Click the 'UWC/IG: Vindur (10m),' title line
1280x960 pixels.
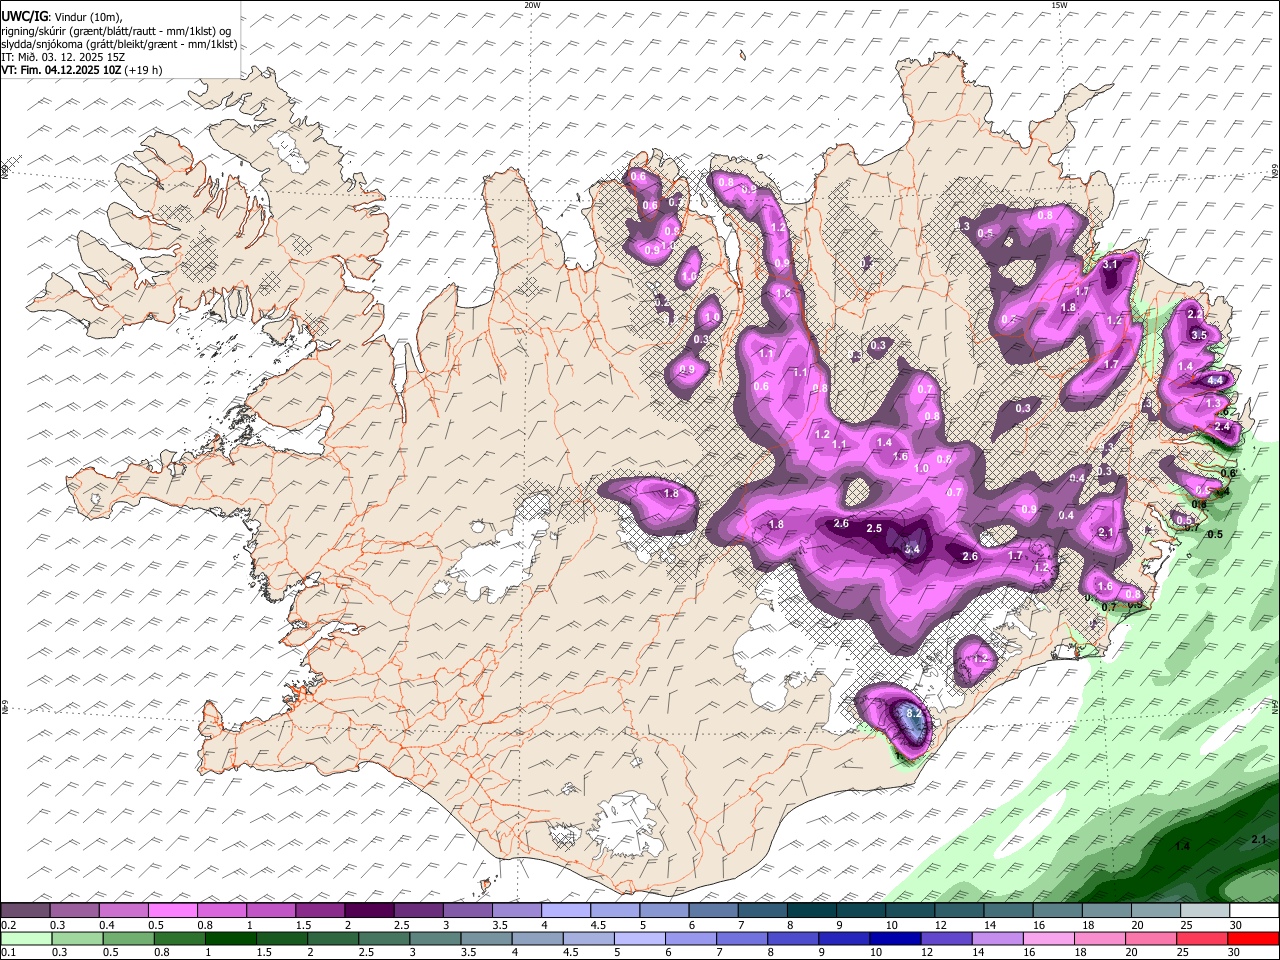[61, 17]
